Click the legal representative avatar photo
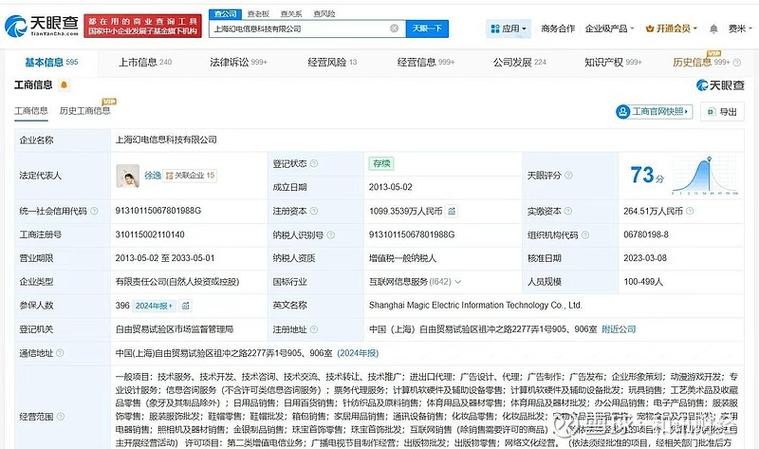Image resolution: width=759 pixels, height=449 pixels. tap(128, 176)
